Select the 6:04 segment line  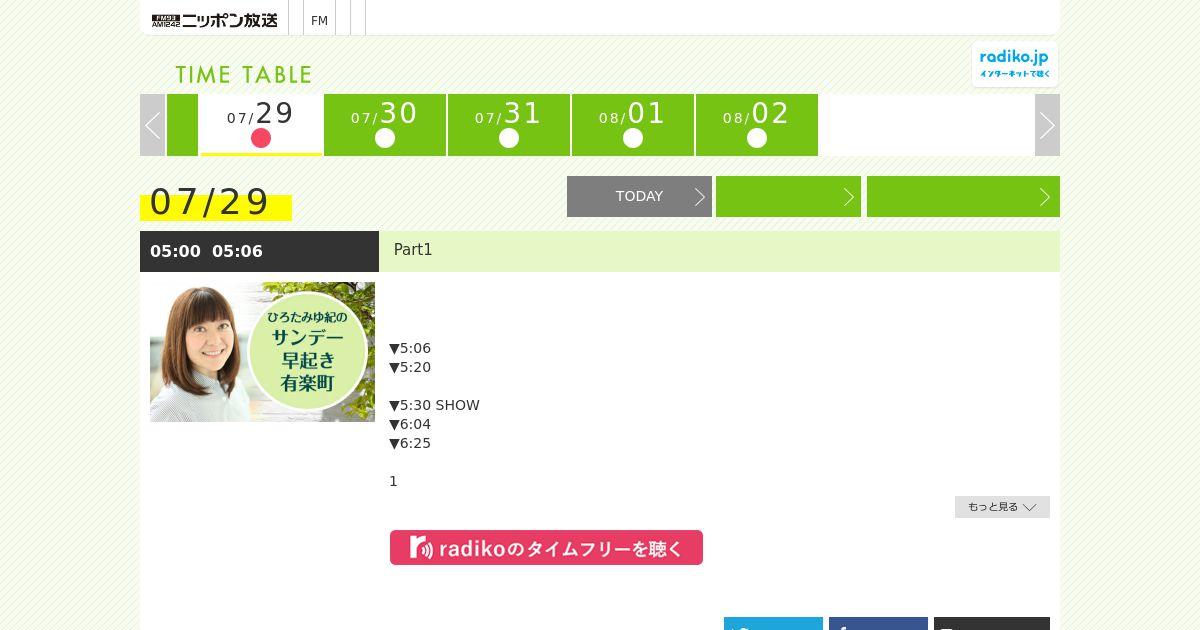click(x=410, y=424)
